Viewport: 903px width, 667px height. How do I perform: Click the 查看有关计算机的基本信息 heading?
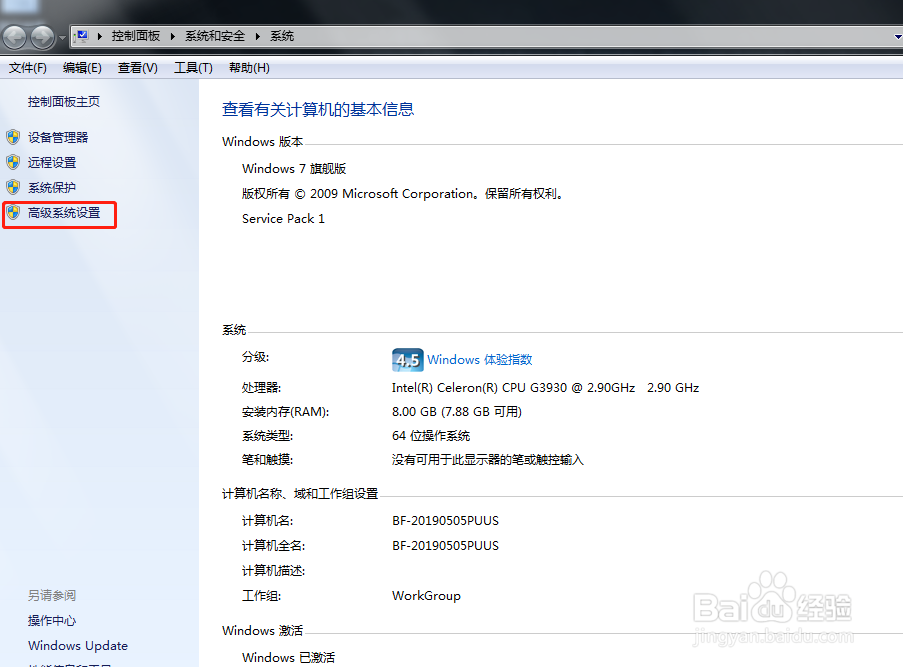coord(318,109)
